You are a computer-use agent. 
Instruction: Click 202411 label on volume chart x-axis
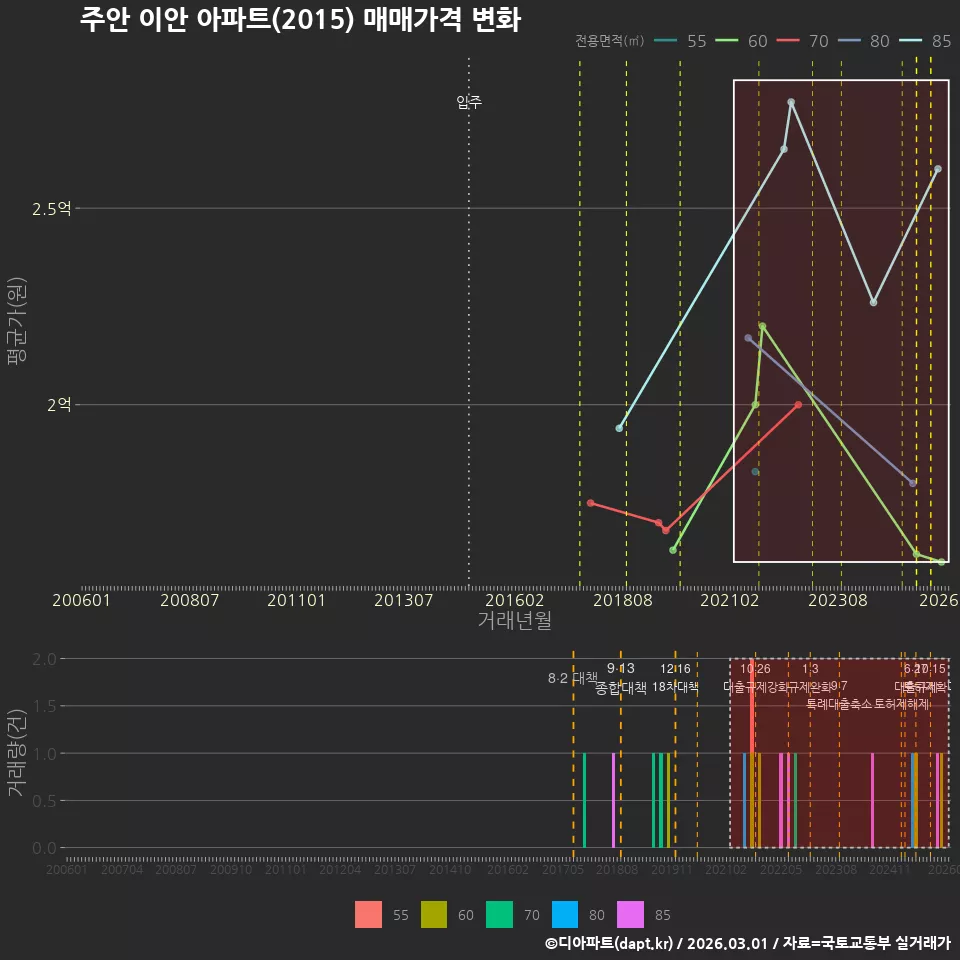tap(890, 869)
